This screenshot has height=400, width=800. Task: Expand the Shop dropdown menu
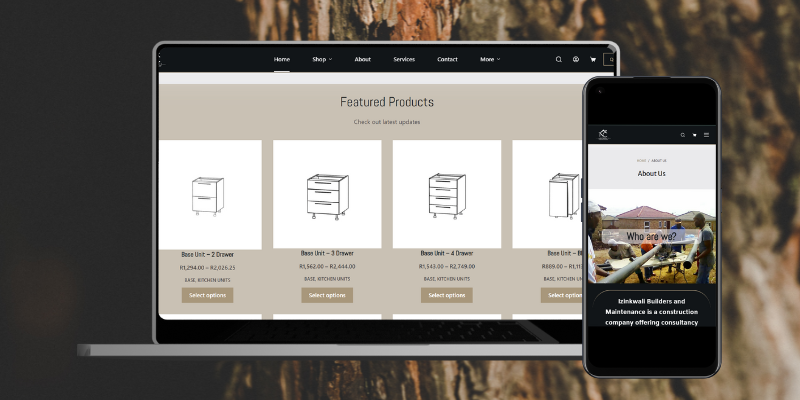321,60
